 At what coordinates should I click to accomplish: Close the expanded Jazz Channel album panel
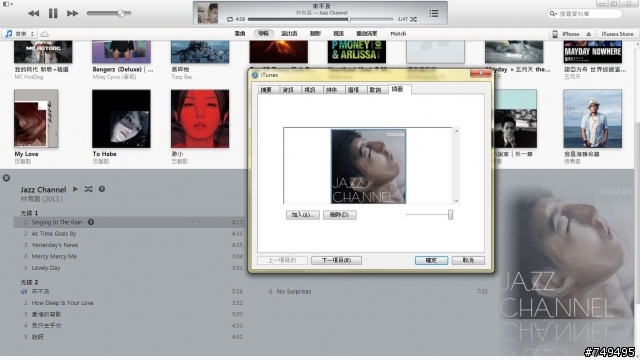(7, 178)
